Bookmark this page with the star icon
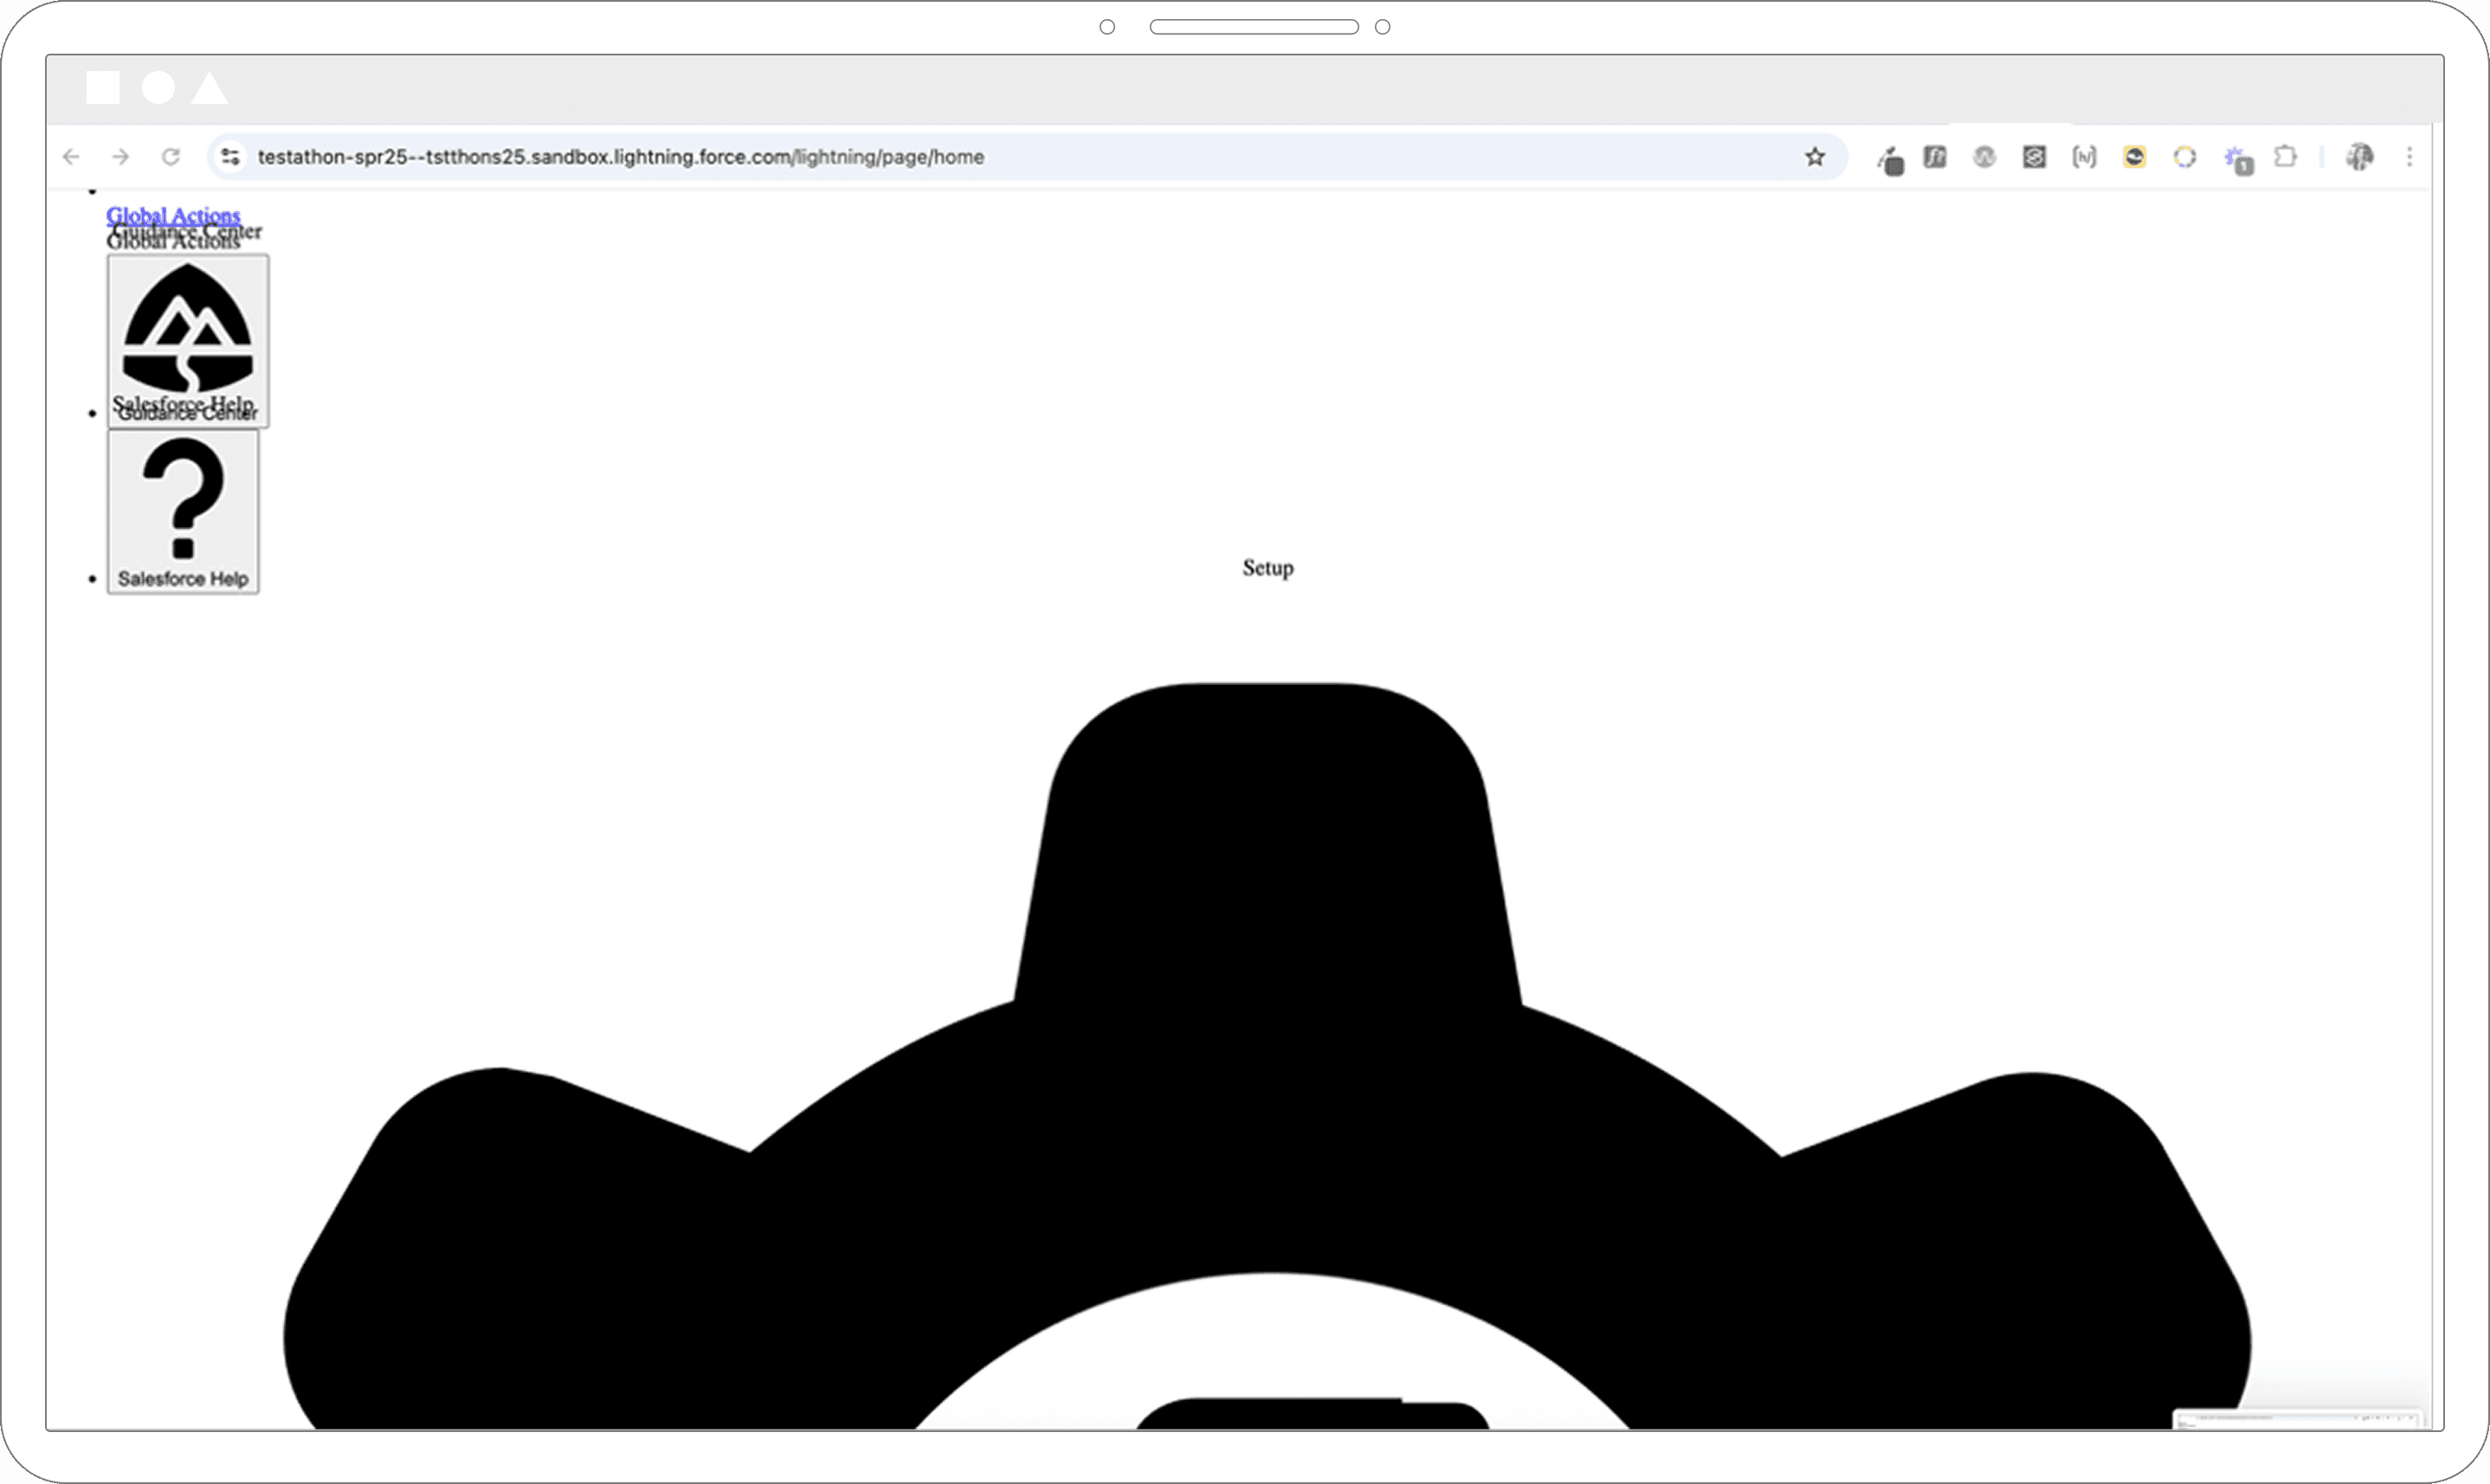The image size is (2490, 1484). tap(1815, 157)
